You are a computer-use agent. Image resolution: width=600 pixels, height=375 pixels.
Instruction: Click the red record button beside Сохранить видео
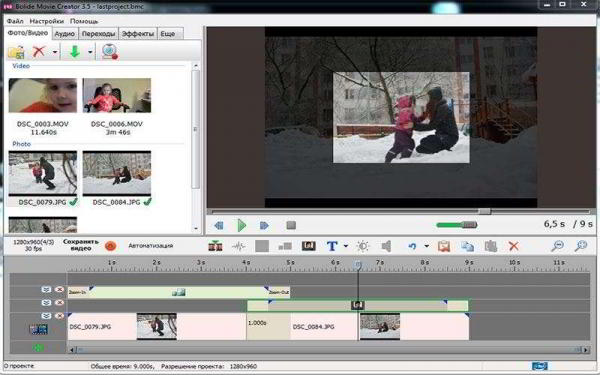(x=111, y=246)
